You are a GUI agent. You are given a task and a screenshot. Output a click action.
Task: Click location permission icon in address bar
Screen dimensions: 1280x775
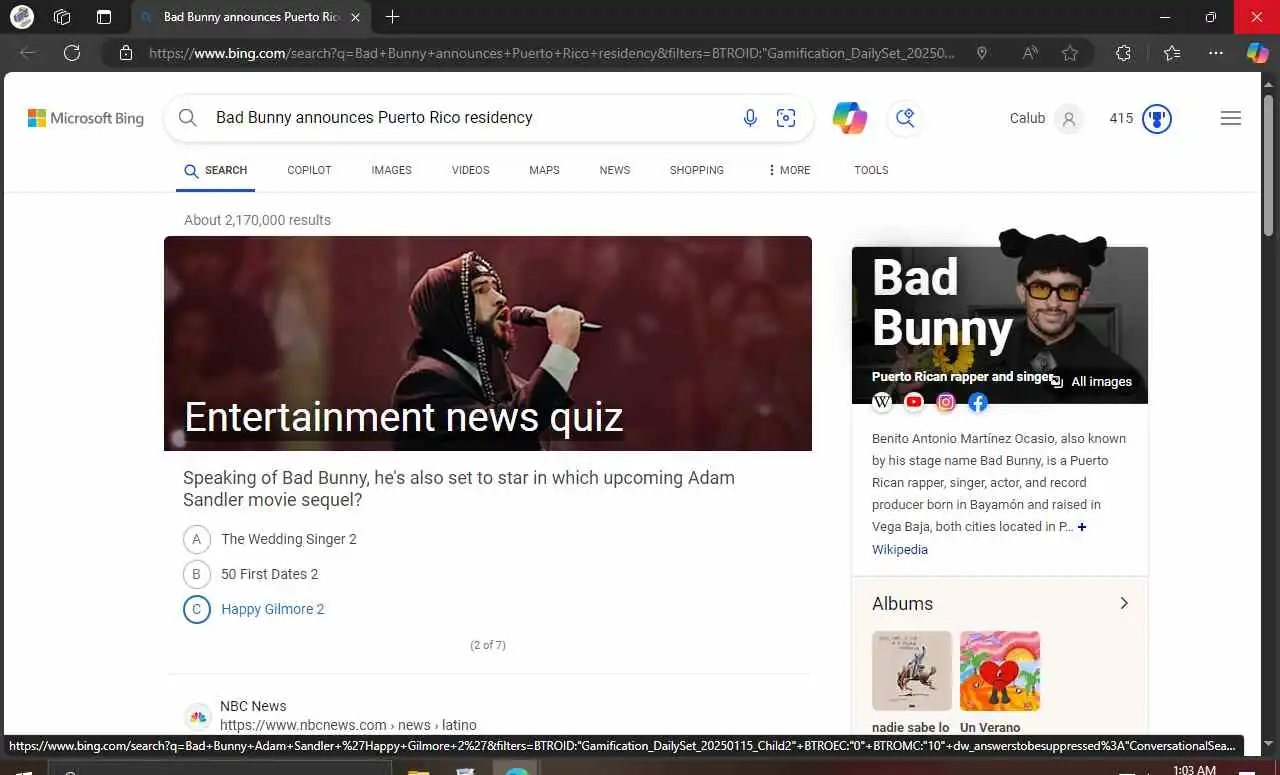(x=982, y=53)
